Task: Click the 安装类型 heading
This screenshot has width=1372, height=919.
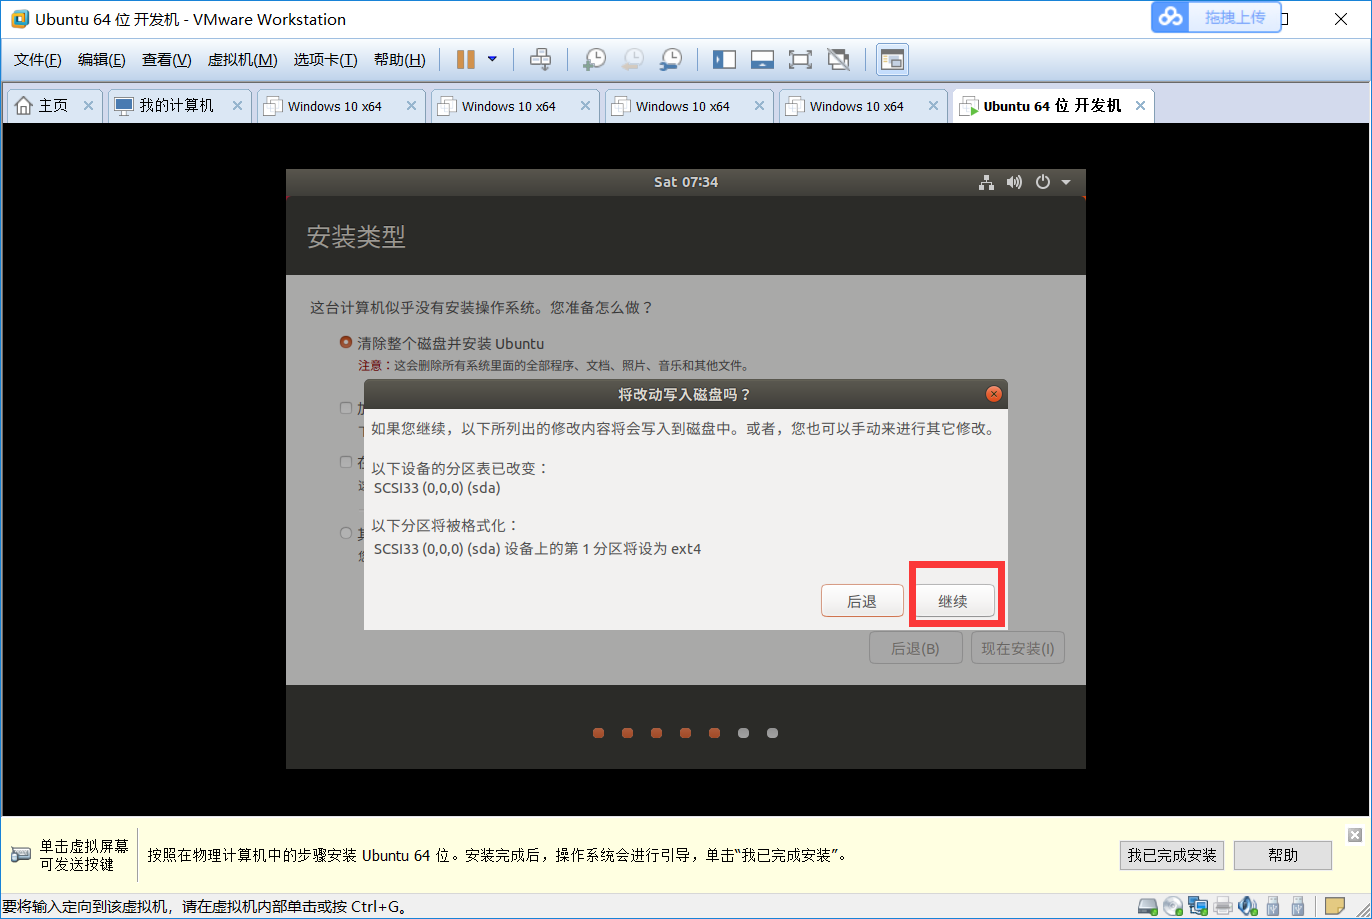Action: [356, 237]
